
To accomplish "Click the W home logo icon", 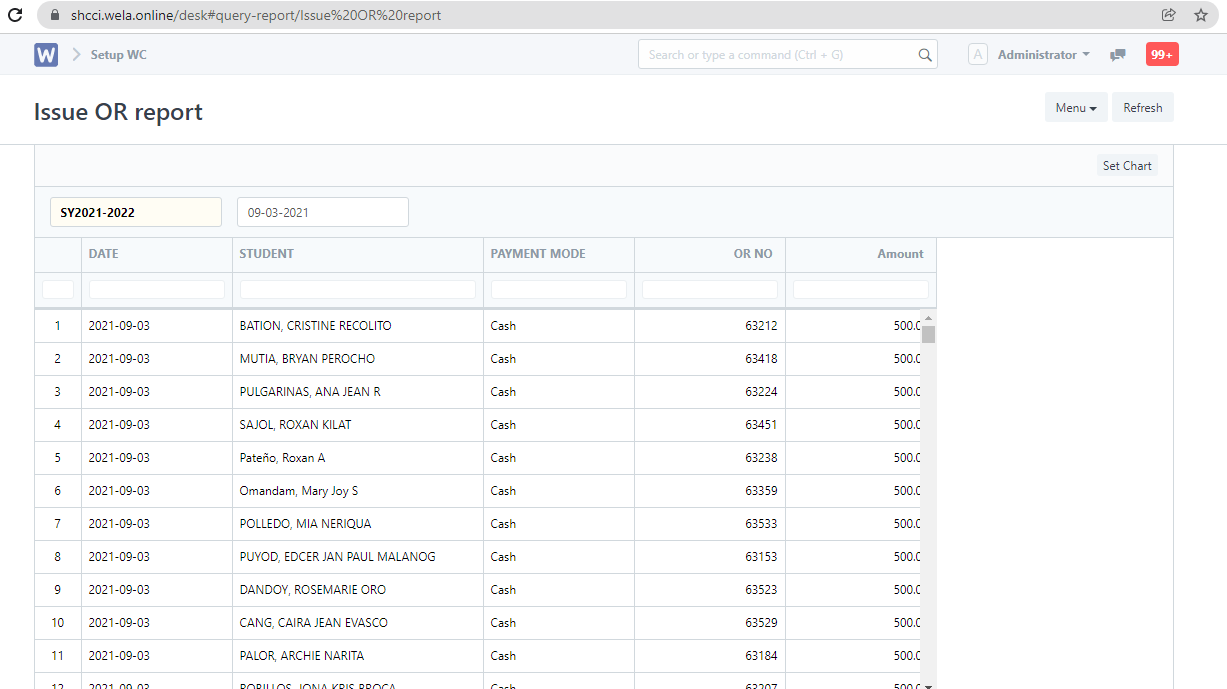I will pyautogui.click(x=46, y=55).
